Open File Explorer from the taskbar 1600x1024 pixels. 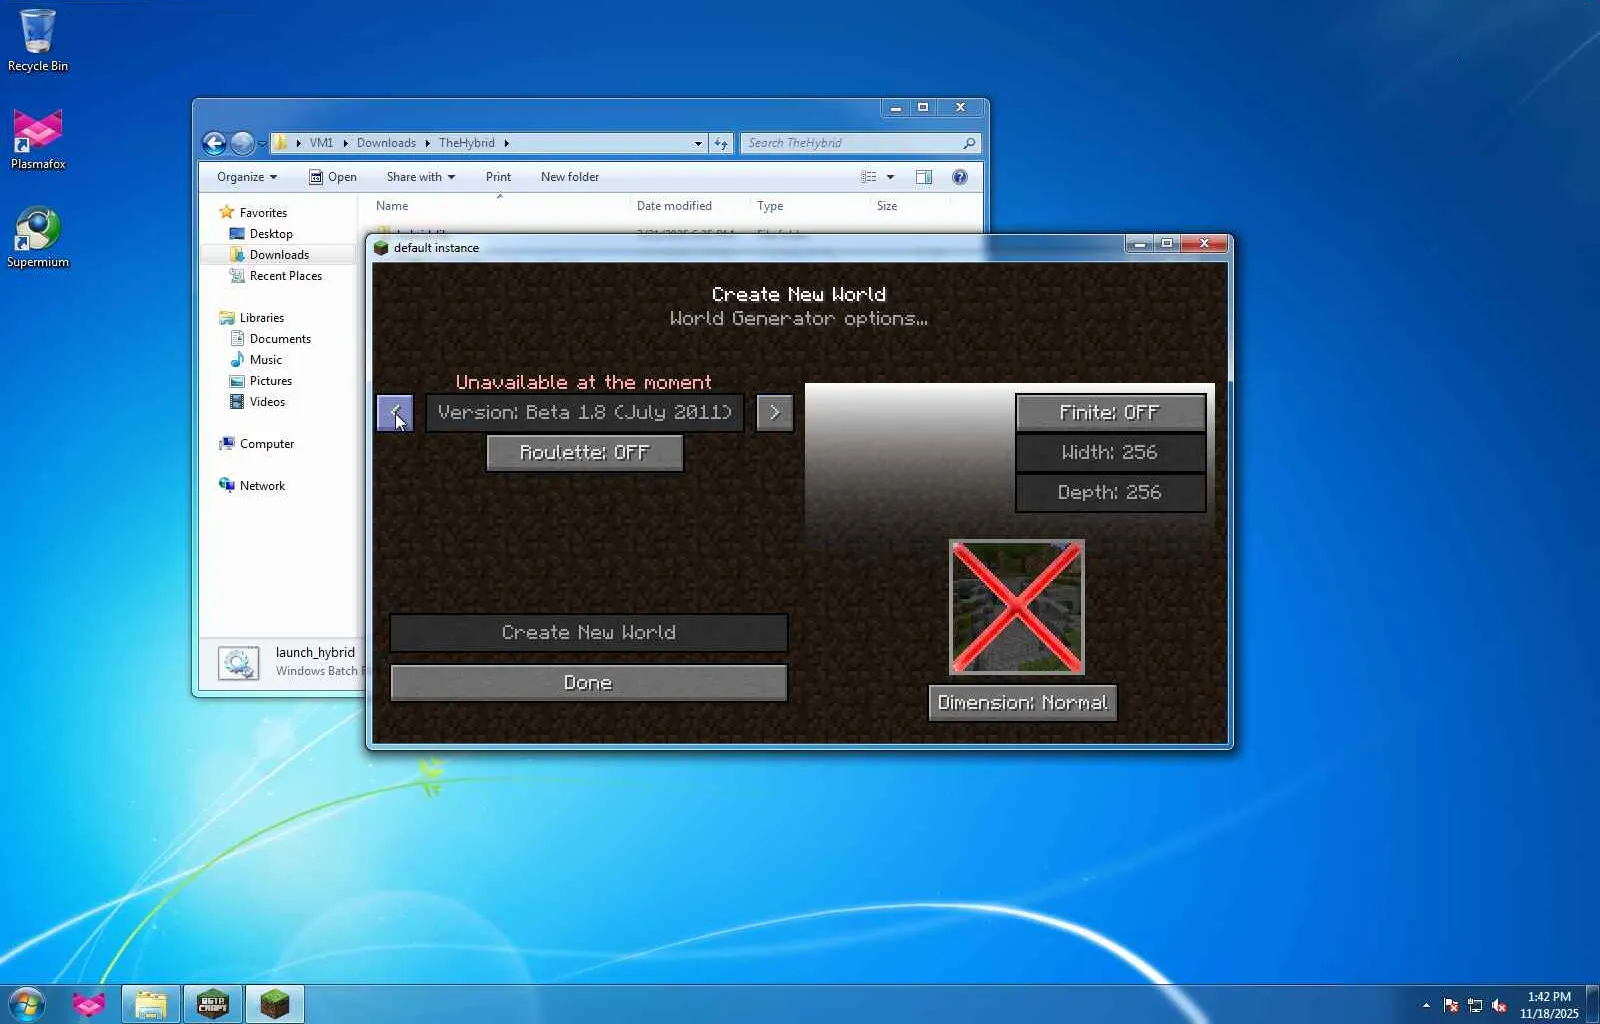(x=151, y=1004)
